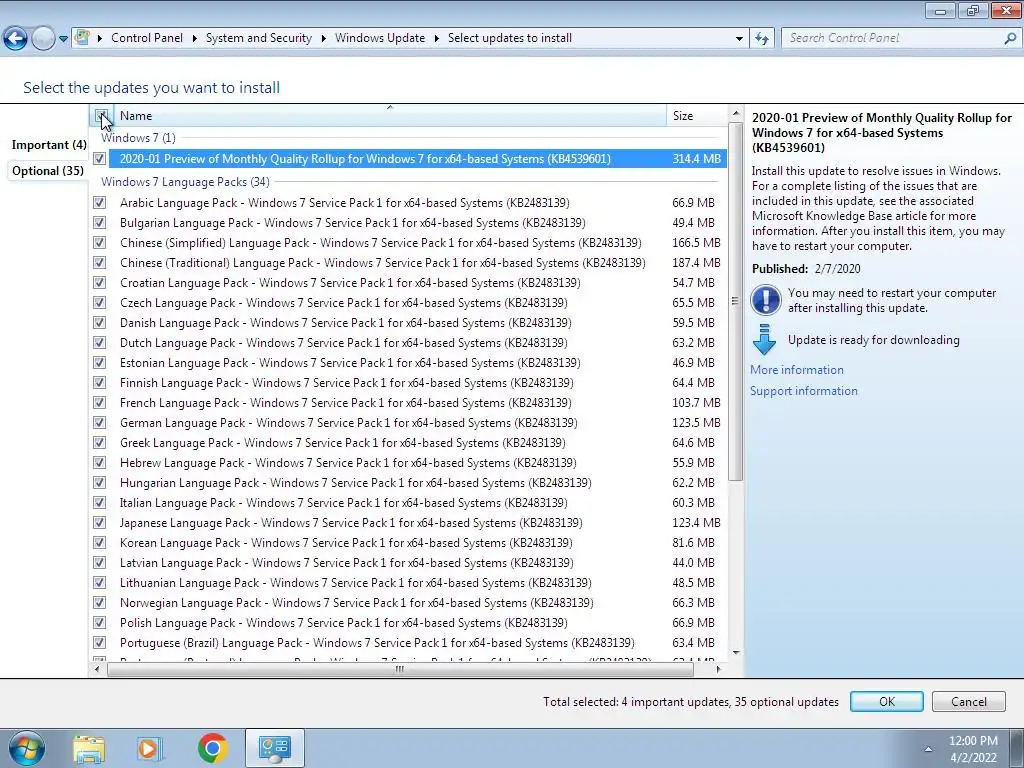Image resolution: width=1024 pixels, height=768 pixels.
Task: Select the Japanese Language Pack row
Action: (x=409, y=522)
